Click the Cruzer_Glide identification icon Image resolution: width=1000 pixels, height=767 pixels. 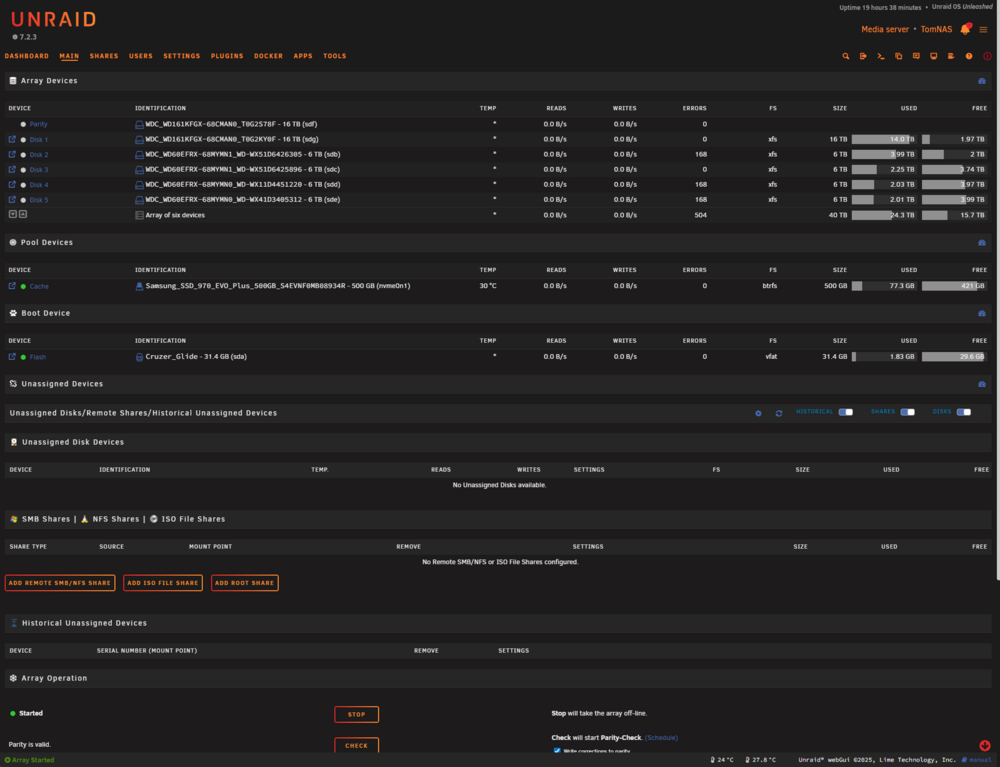(x=139, y=357)
